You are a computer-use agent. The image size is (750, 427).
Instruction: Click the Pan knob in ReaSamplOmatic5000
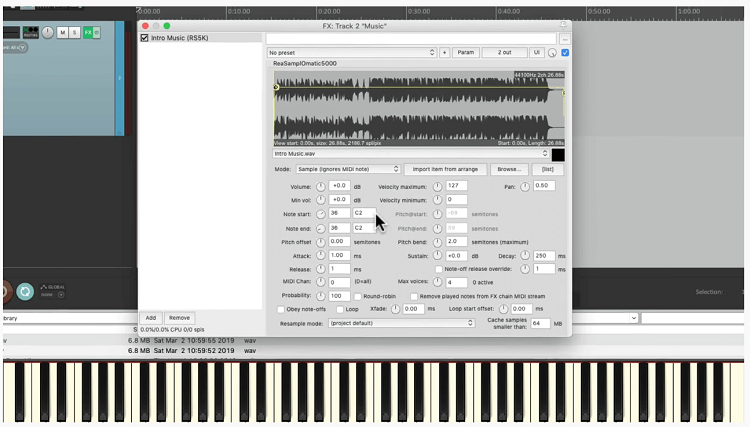tap(525, 186)
